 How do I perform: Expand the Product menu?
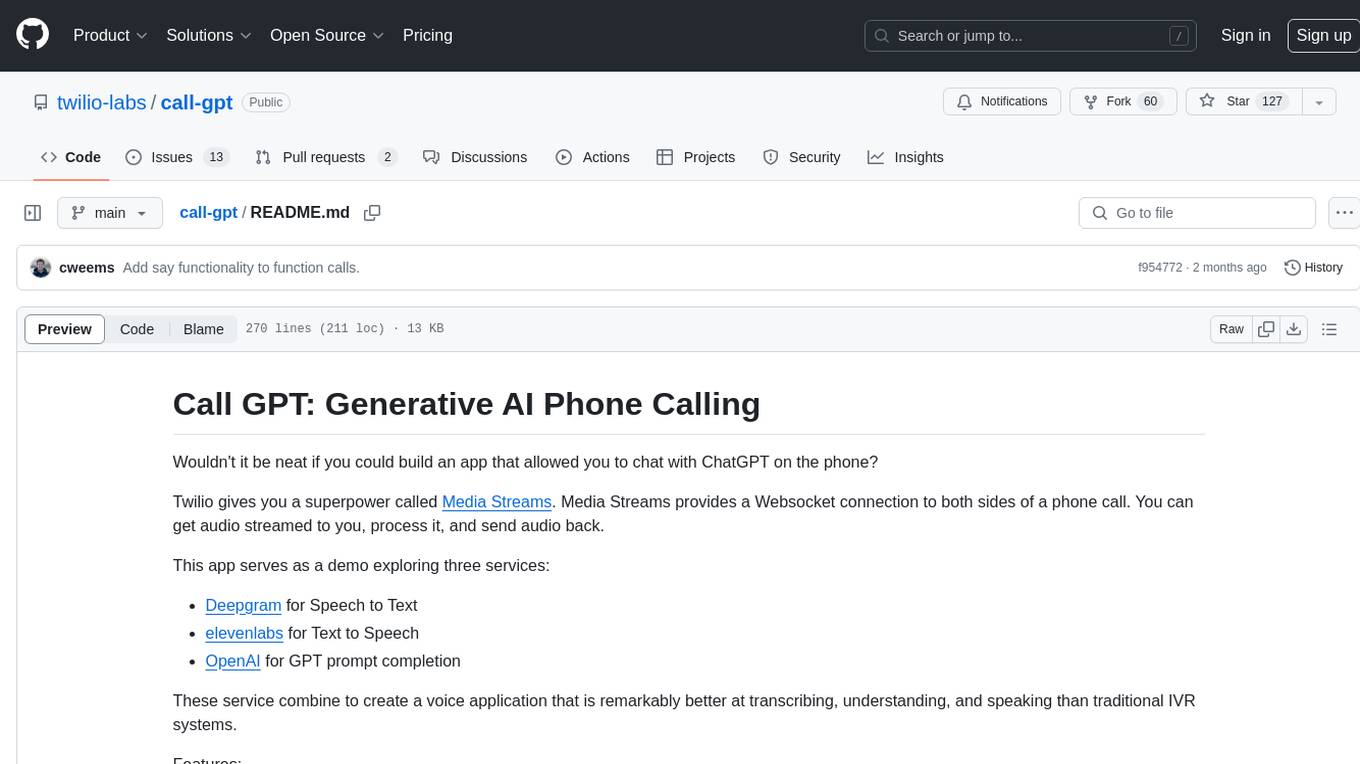point(110,35)
